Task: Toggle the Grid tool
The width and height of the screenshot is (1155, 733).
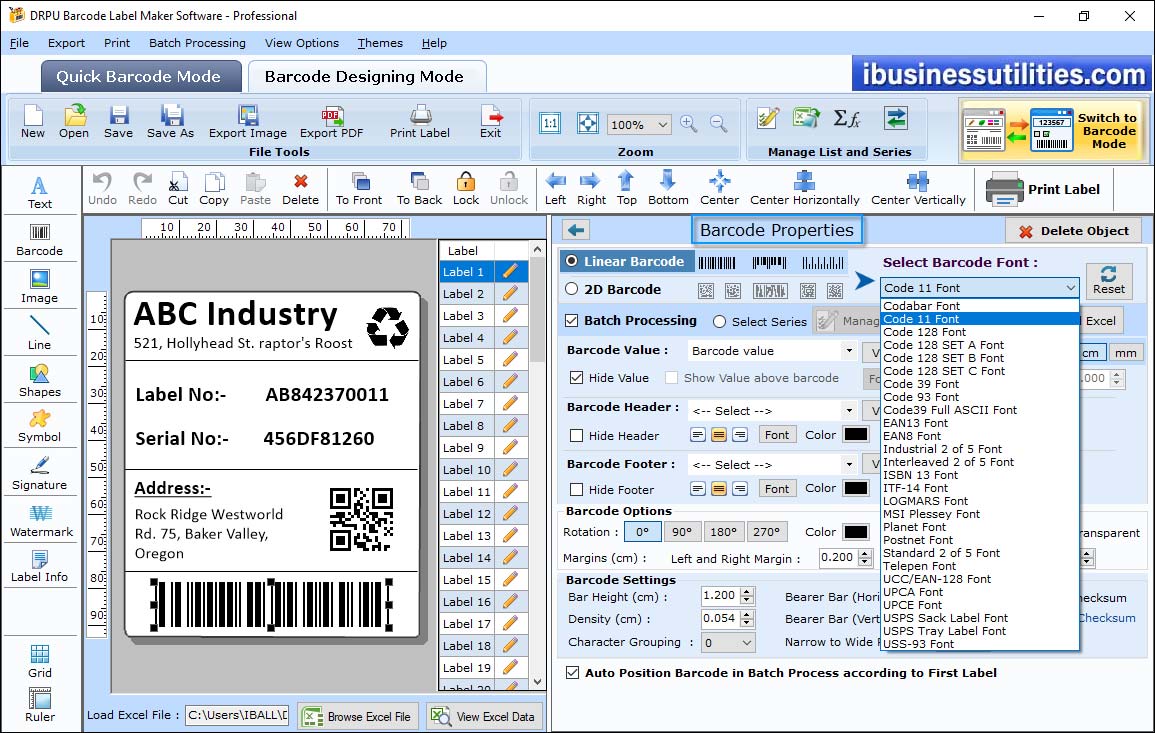Action: (x=40, y=662)
